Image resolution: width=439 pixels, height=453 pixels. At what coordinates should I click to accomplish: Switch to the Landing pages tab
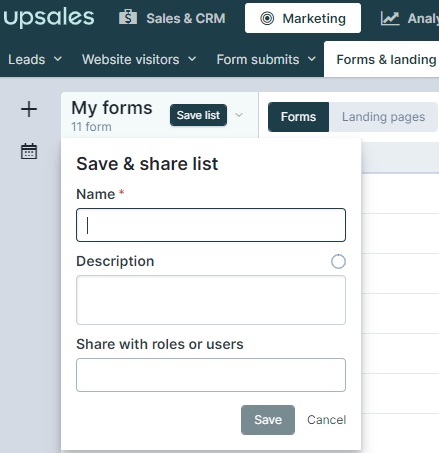[383, 117]
